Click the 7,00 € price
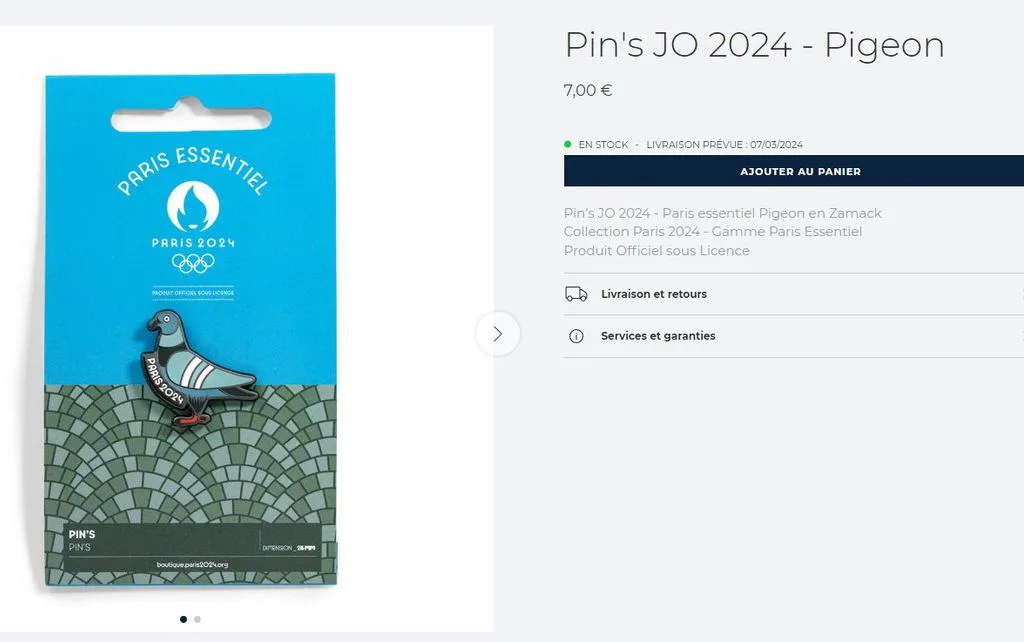The width and height of the screenshot is (1024, 642). pos(588,91)
